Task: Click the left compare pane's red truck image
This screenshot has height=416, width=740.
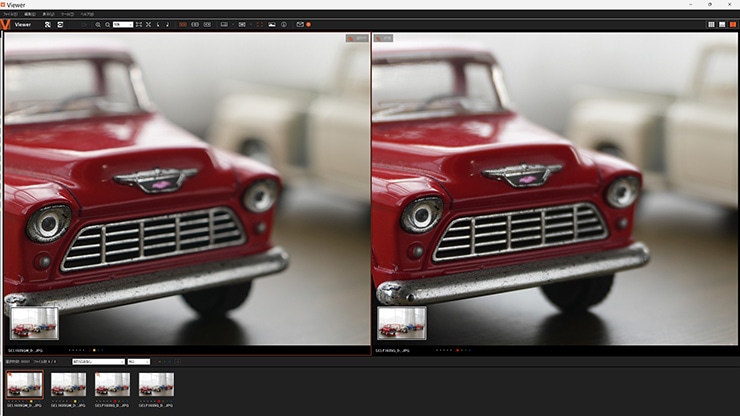Action: (187, 189)
